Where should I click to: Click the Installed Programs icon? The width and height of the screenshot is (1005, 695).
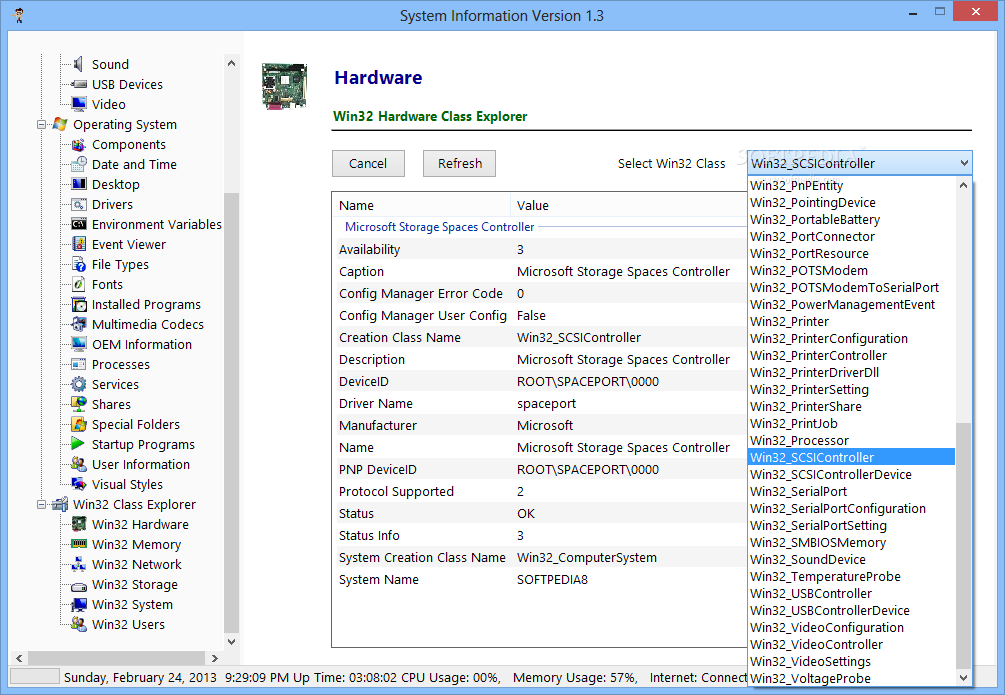[x=79, y=304]
